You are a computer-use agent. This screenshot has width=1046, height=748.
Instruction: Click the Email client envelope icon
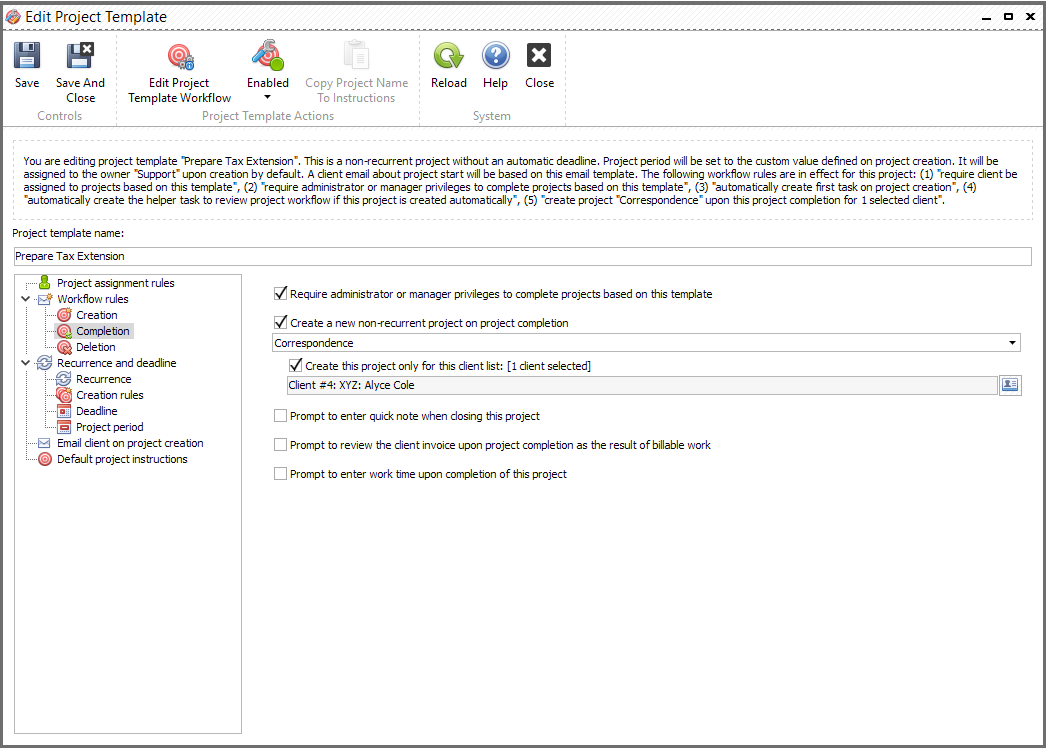pos(45,443)
